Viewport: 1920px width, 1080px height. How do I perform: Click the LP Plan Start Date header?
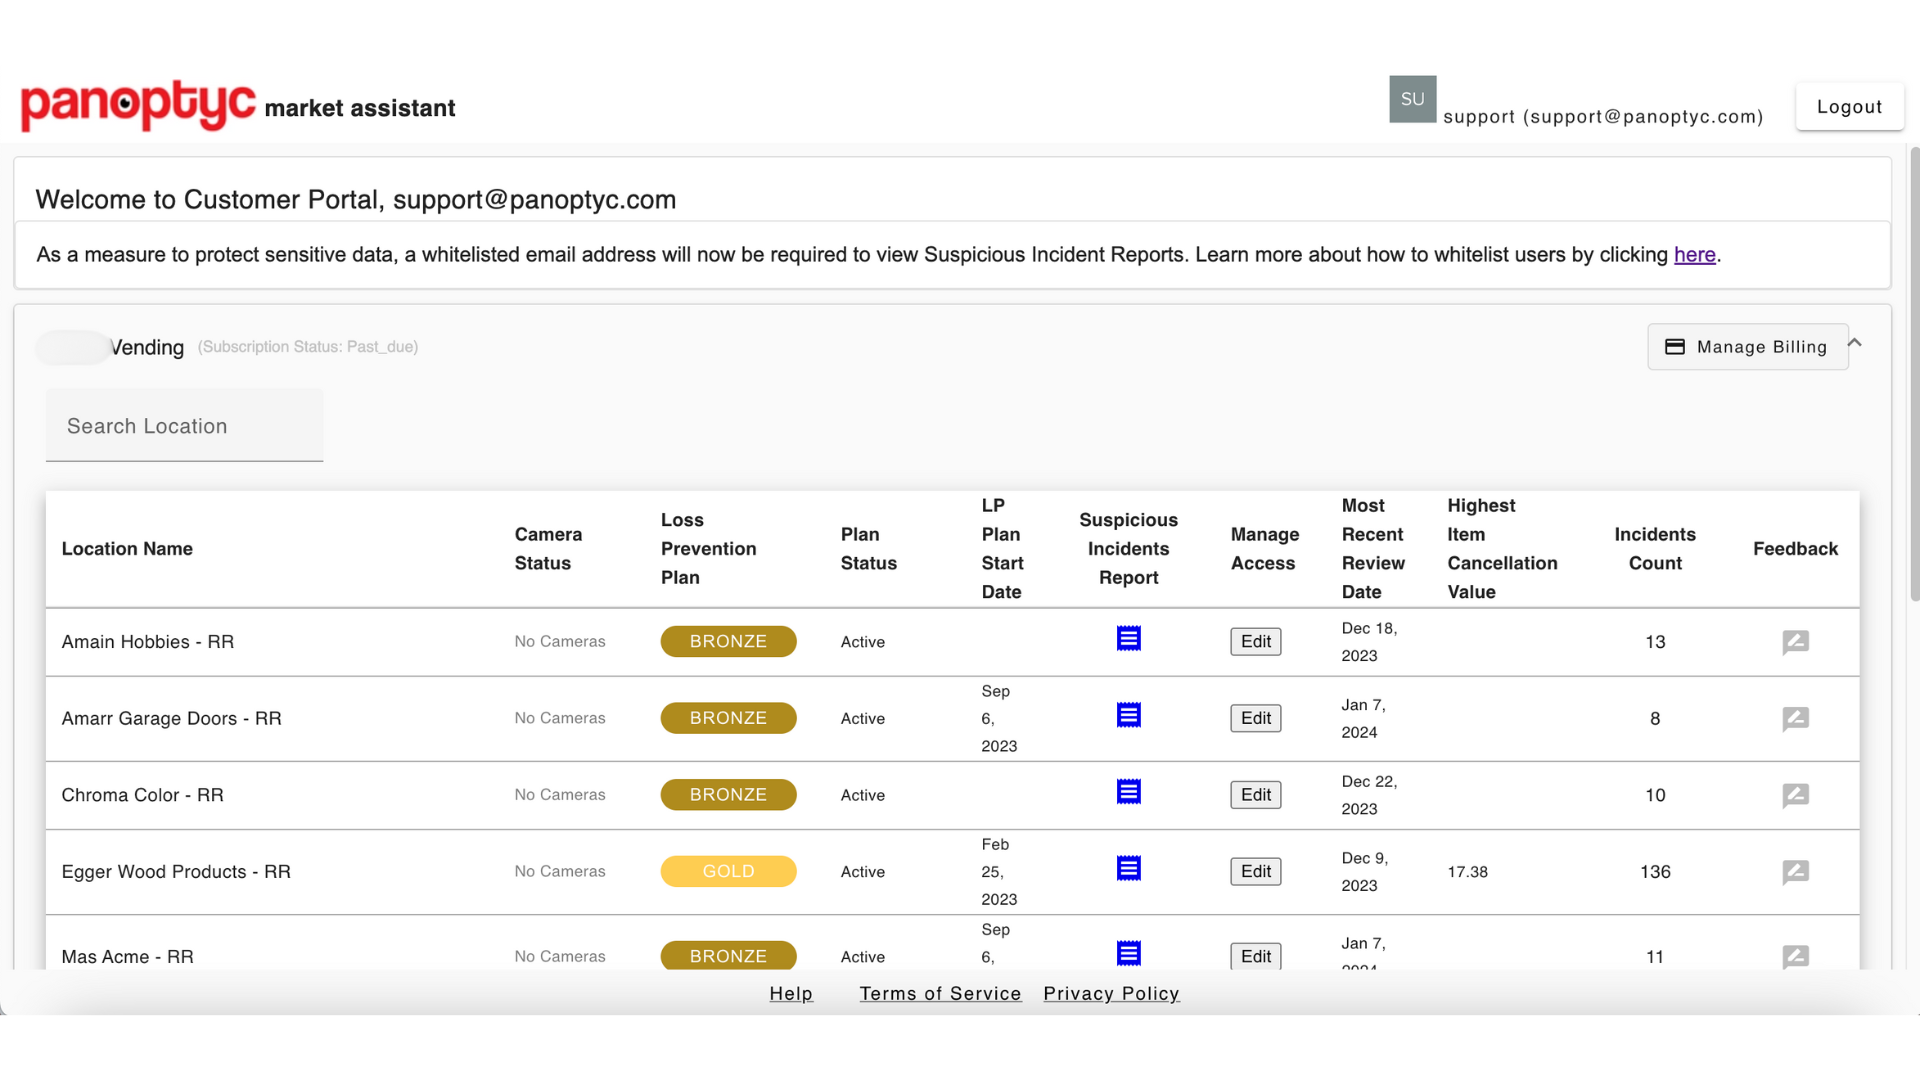(1002, 549)
